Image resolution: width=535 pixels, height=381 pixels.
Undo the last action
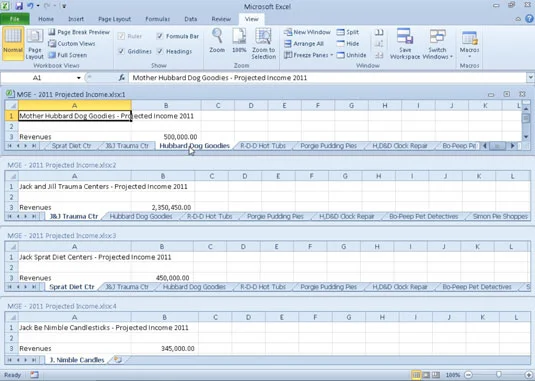pyautogui.click(x=30, y=6)
